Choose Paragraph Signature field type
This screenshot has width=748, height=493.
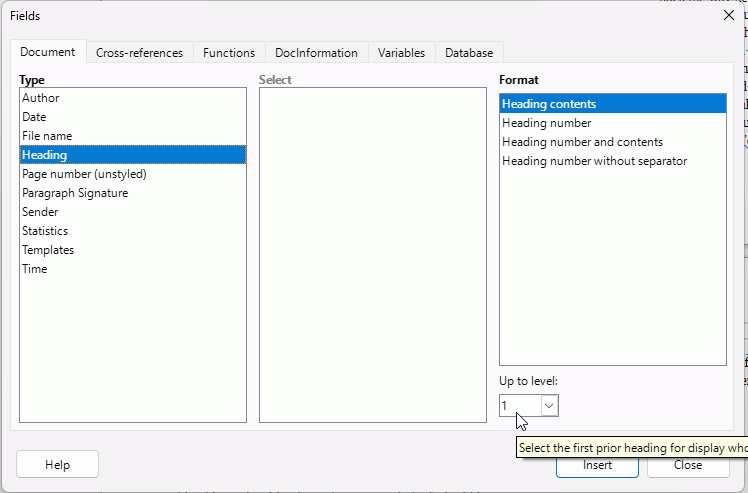(x=75, y=193)
